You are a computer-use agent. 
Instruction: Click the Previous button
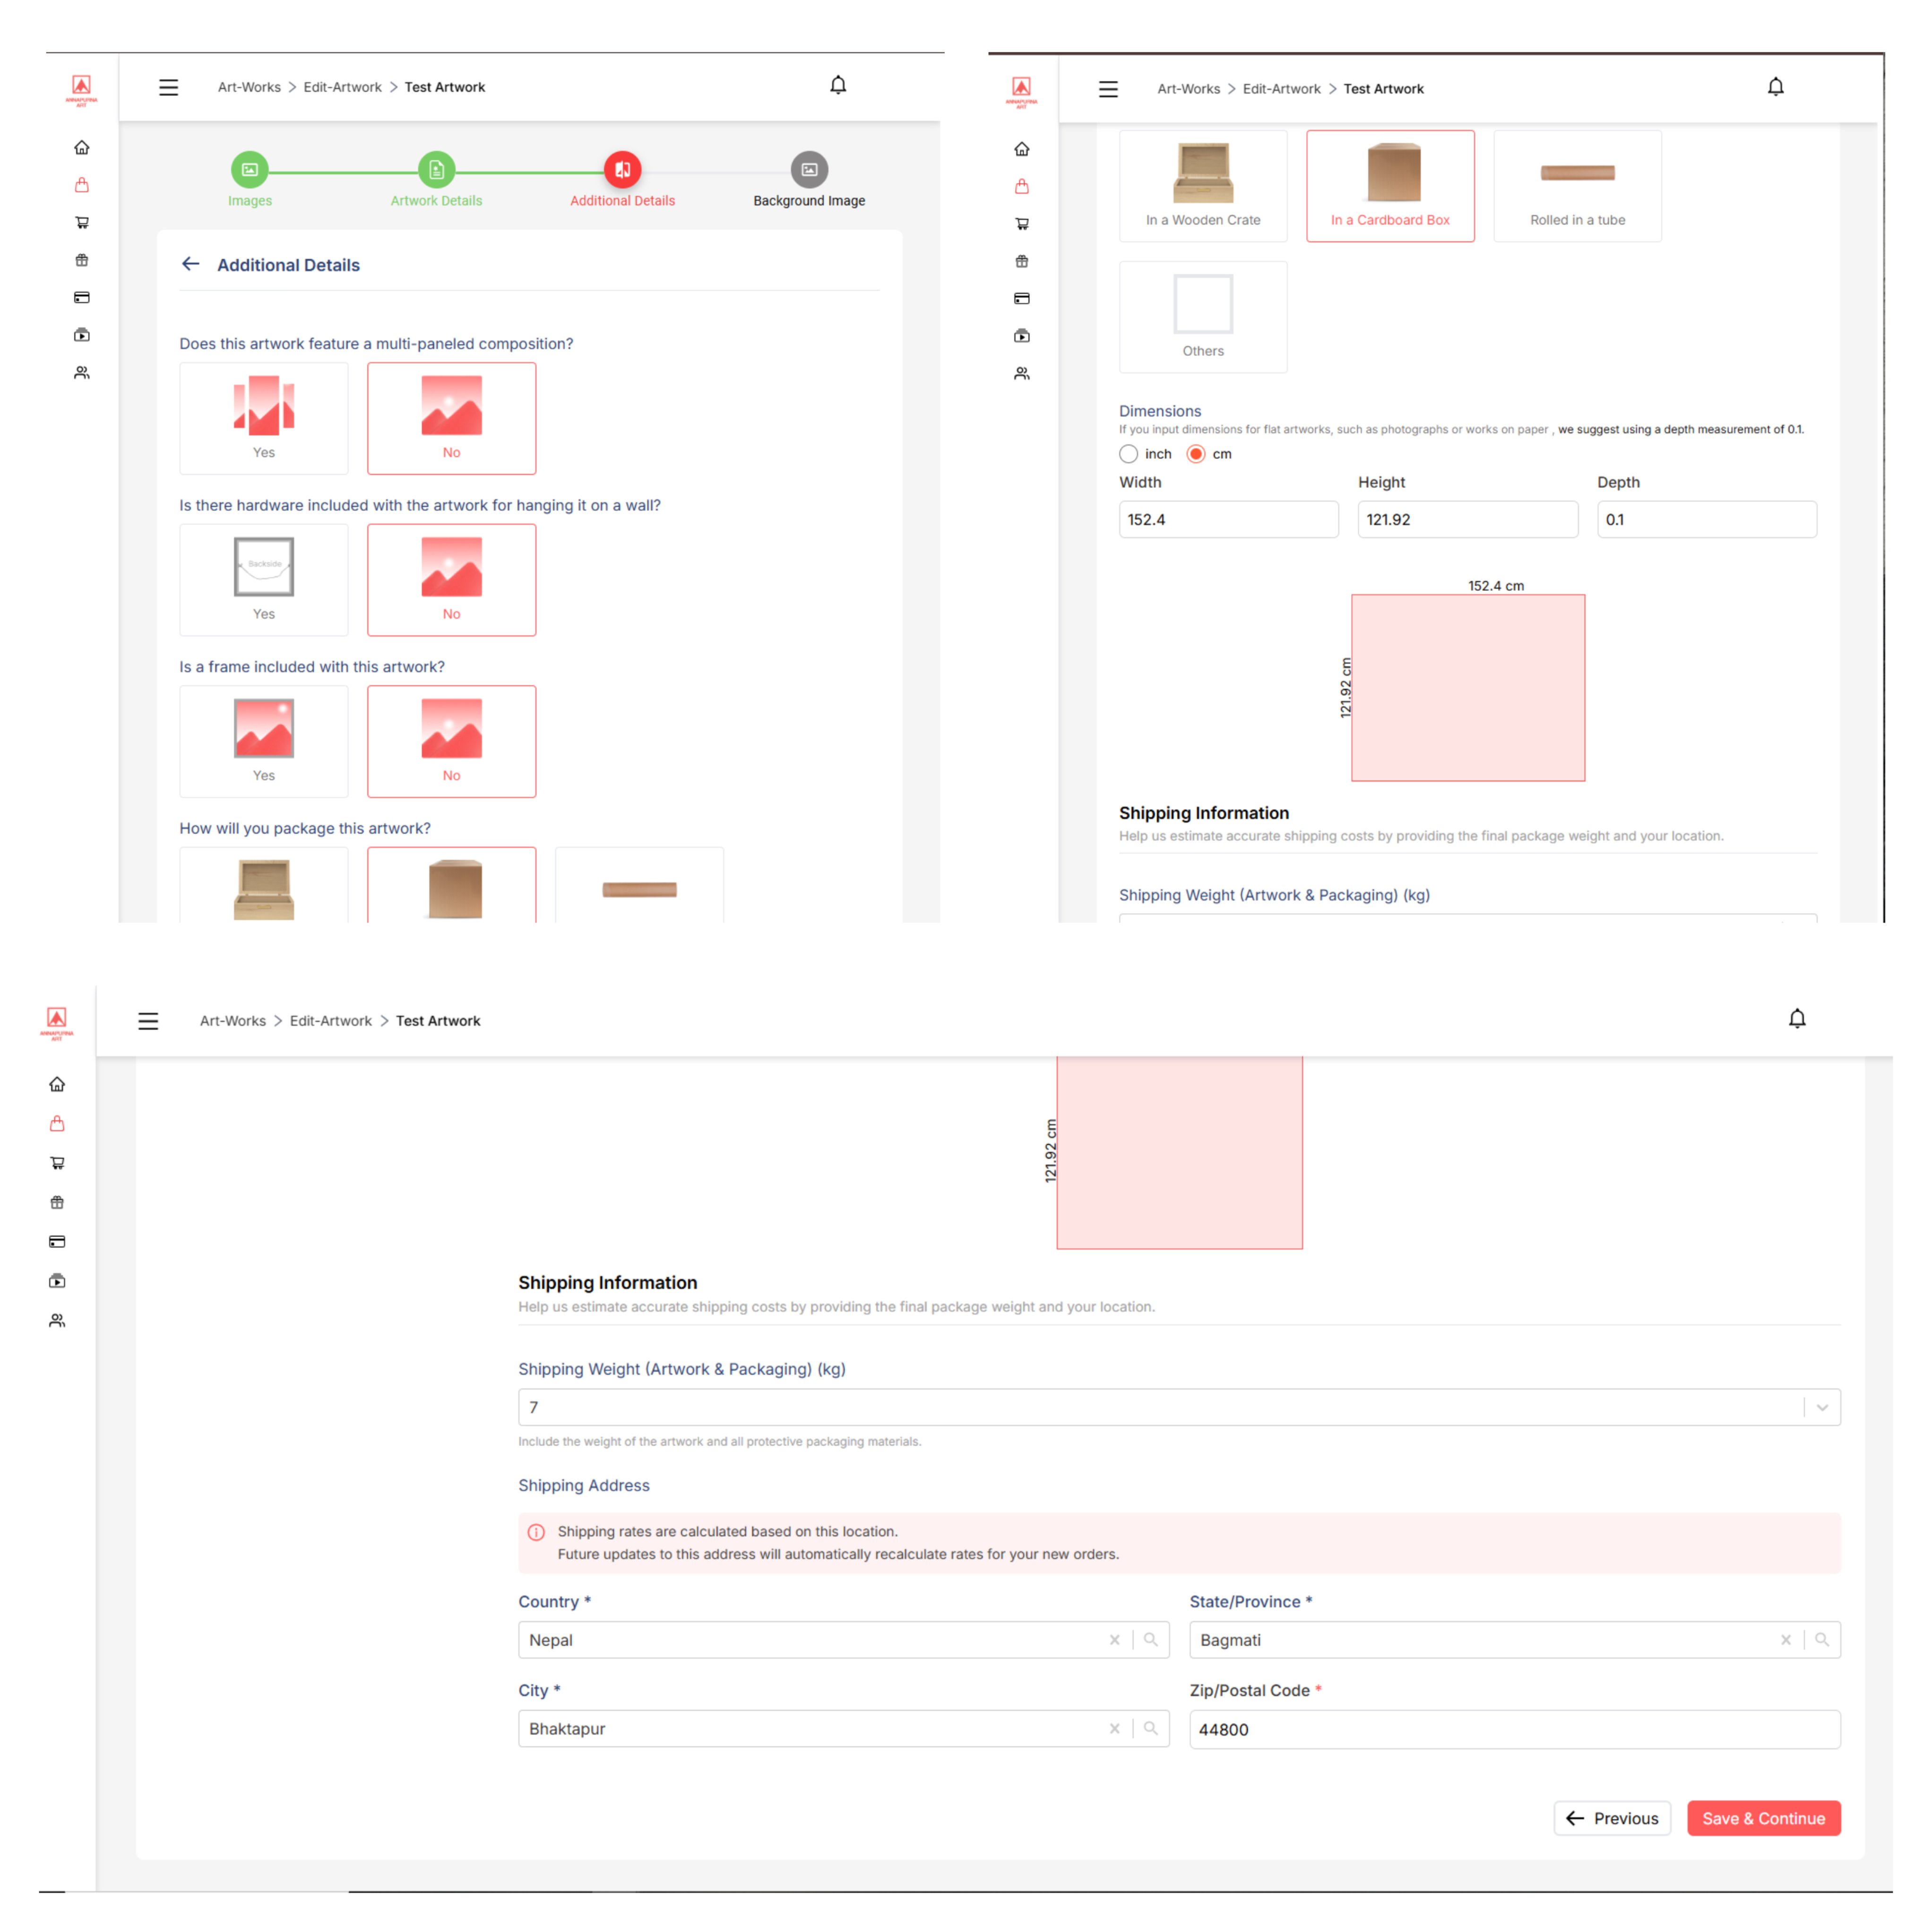(x=1612, y=1818)
